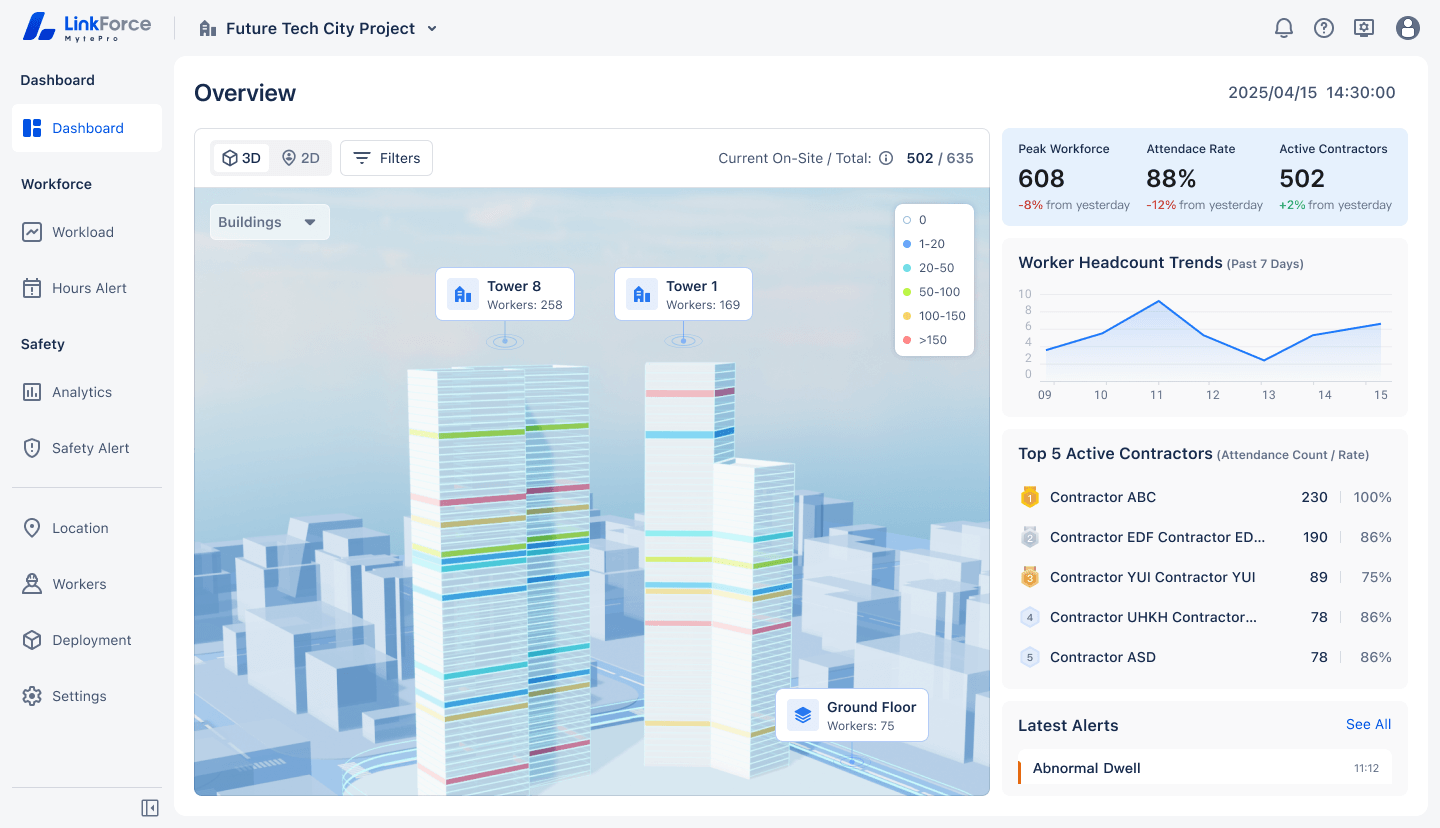Go to the Location page
The width and height of the screenshot is (1440, 828).
pos(87,528)
